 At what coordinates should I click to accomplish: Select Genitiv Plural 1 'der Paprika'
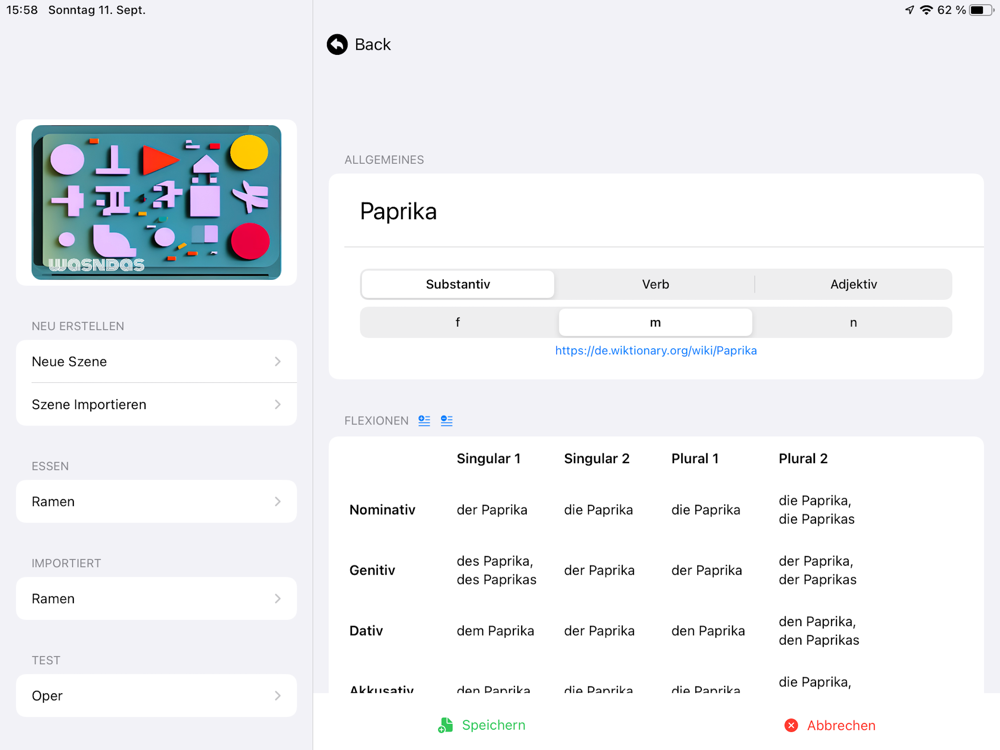coord(707,571)
